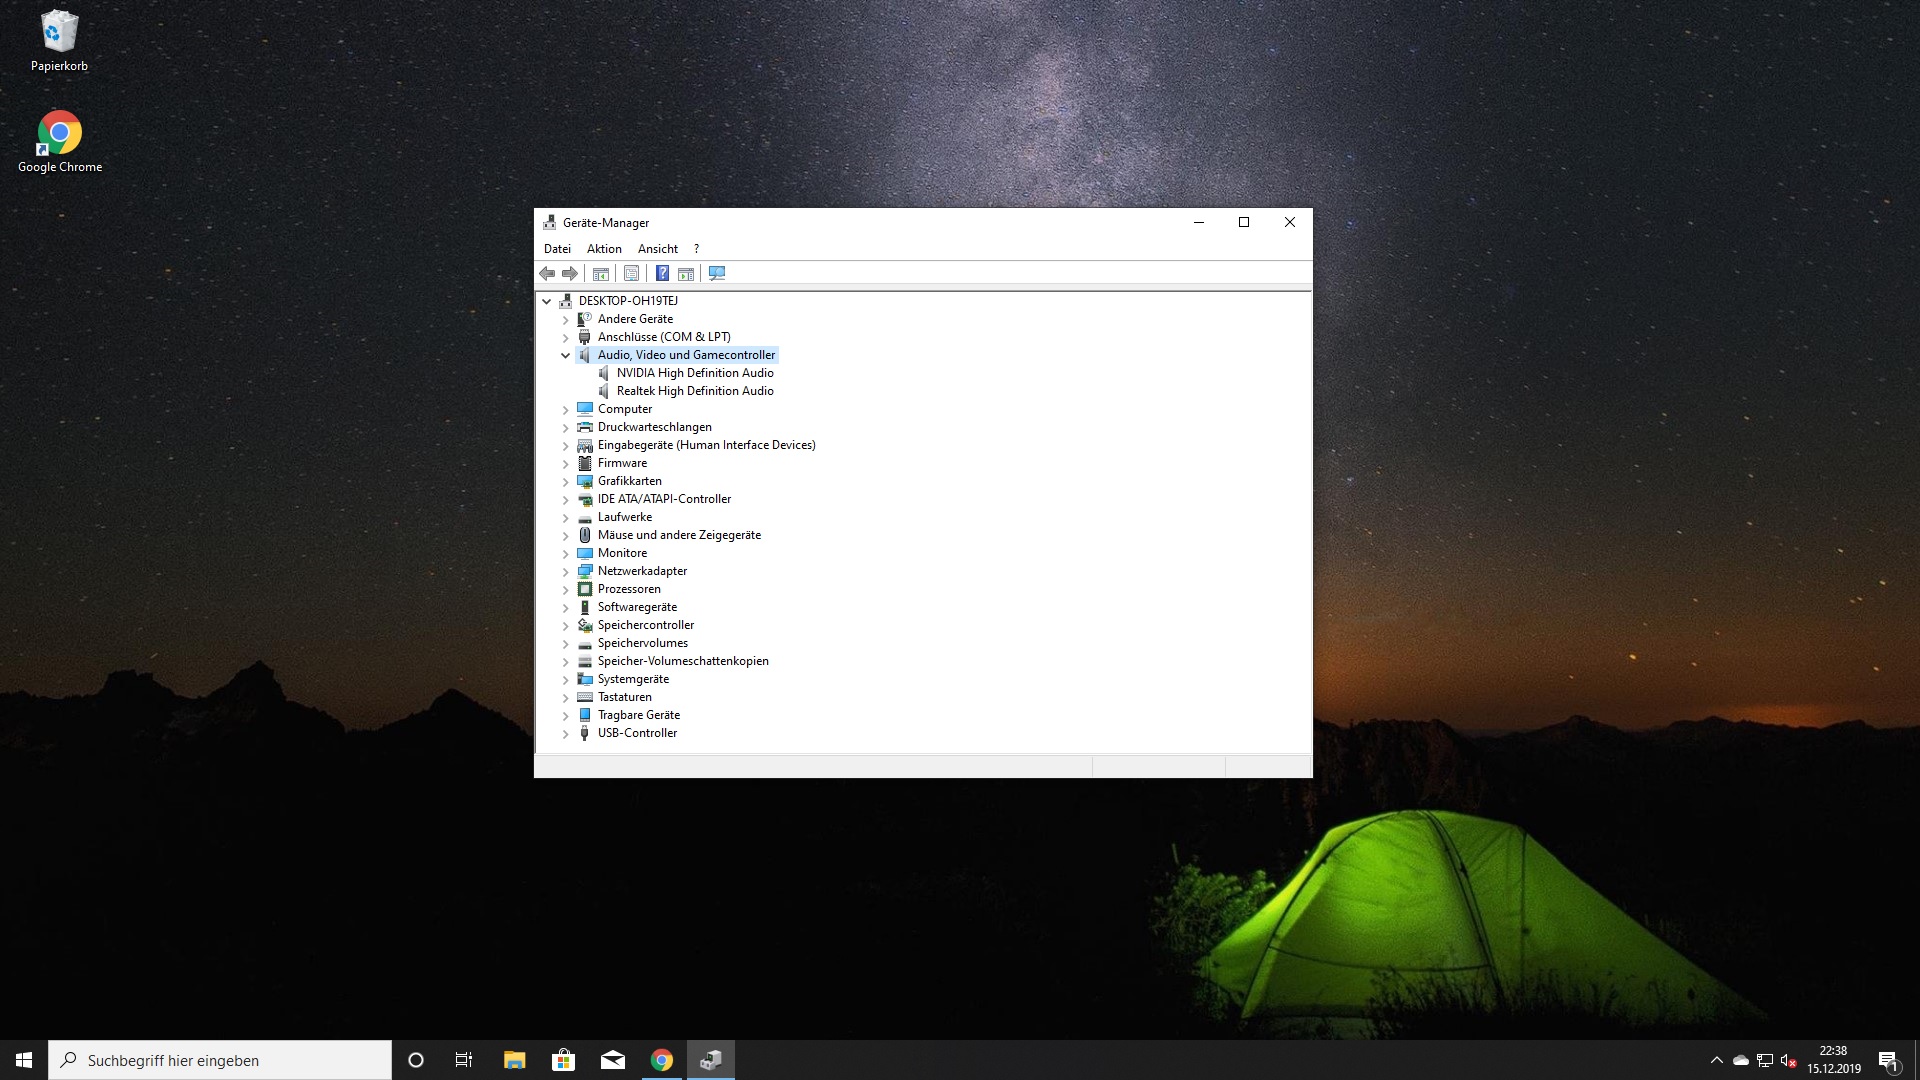Open the Ansicht menu
The width and height of the screenshot is (1920, 1080).
click(x=657, y=249)
